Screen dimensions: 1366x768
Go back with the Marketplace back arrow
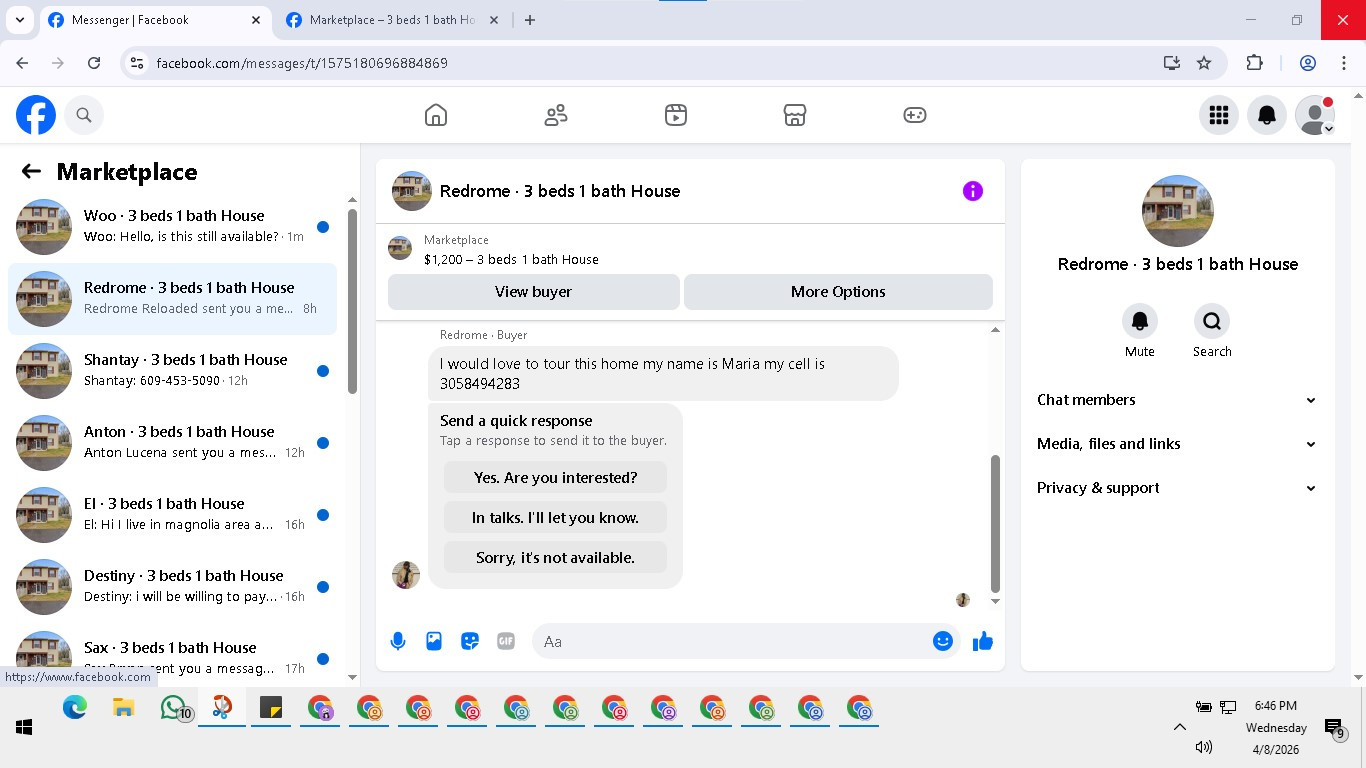31,171
